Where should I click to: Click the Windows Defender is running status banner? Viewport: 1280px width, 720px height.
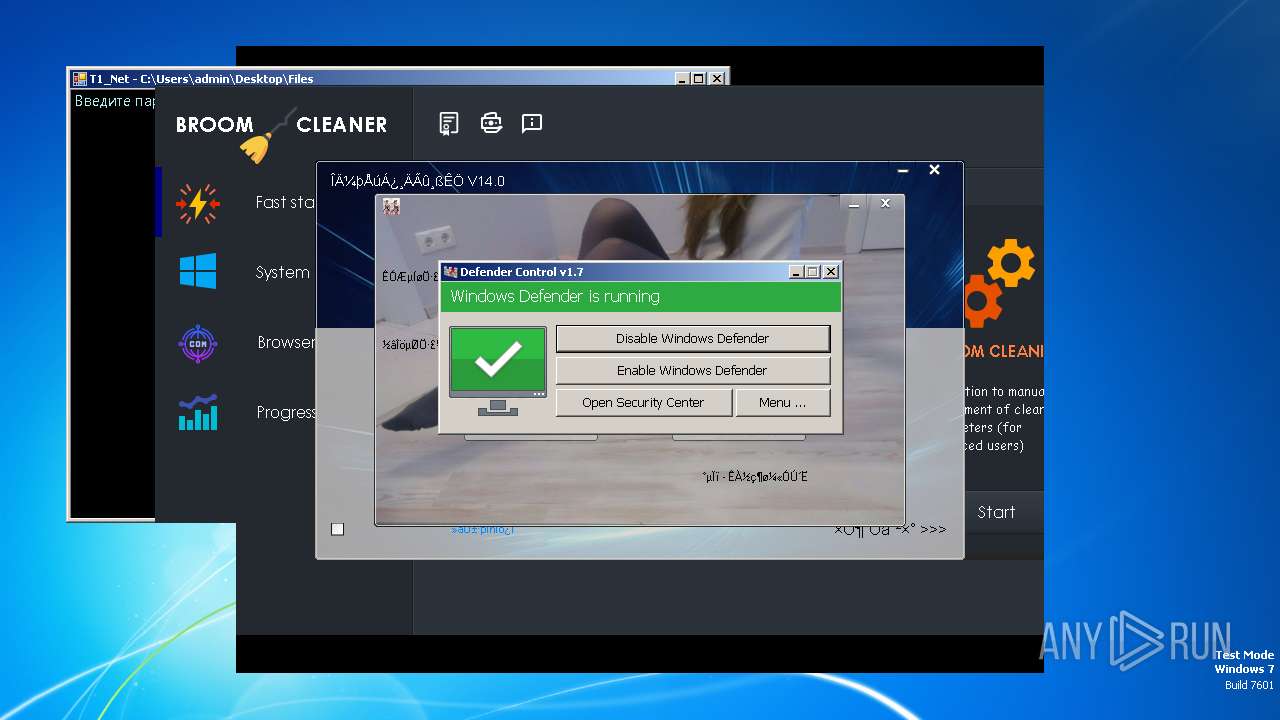(x=640, y=297)
